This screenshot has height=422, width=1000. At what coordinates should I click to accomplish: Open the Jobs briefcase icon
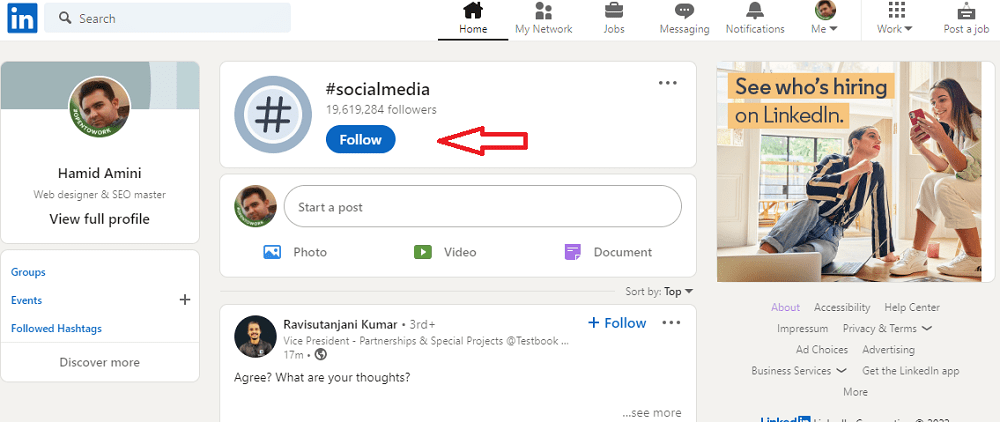(x=614, y=11)
